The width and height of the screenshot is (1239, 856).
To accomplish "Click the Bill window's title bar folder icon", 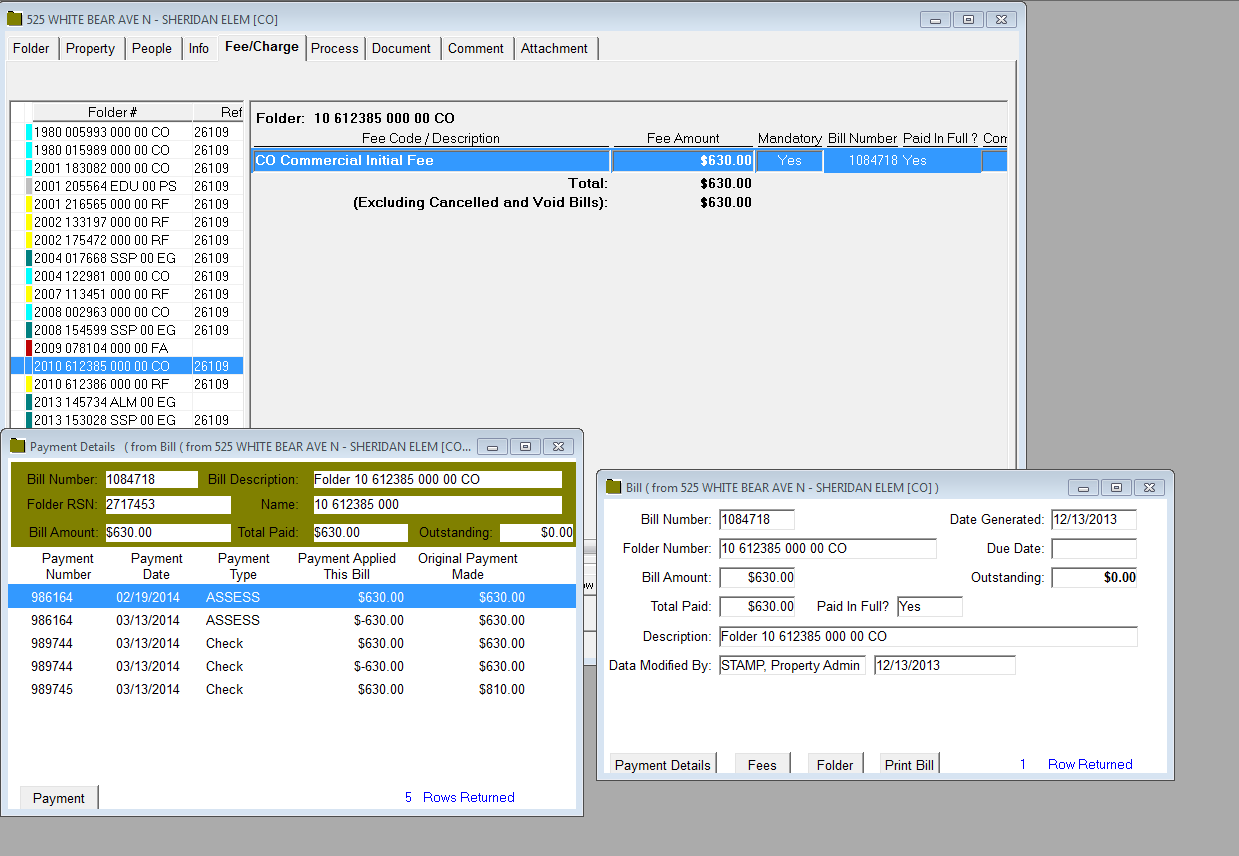I will pyautogui.click(x=613, y=487).
